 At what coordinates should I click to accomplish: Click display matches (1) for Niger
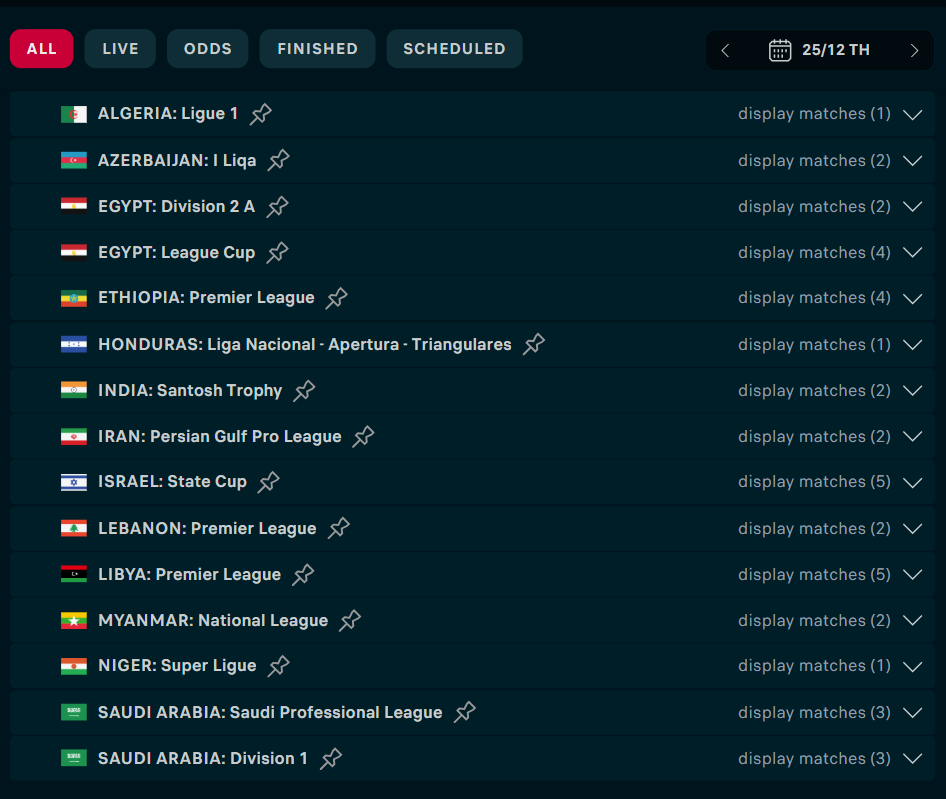(x=814, y=666)
